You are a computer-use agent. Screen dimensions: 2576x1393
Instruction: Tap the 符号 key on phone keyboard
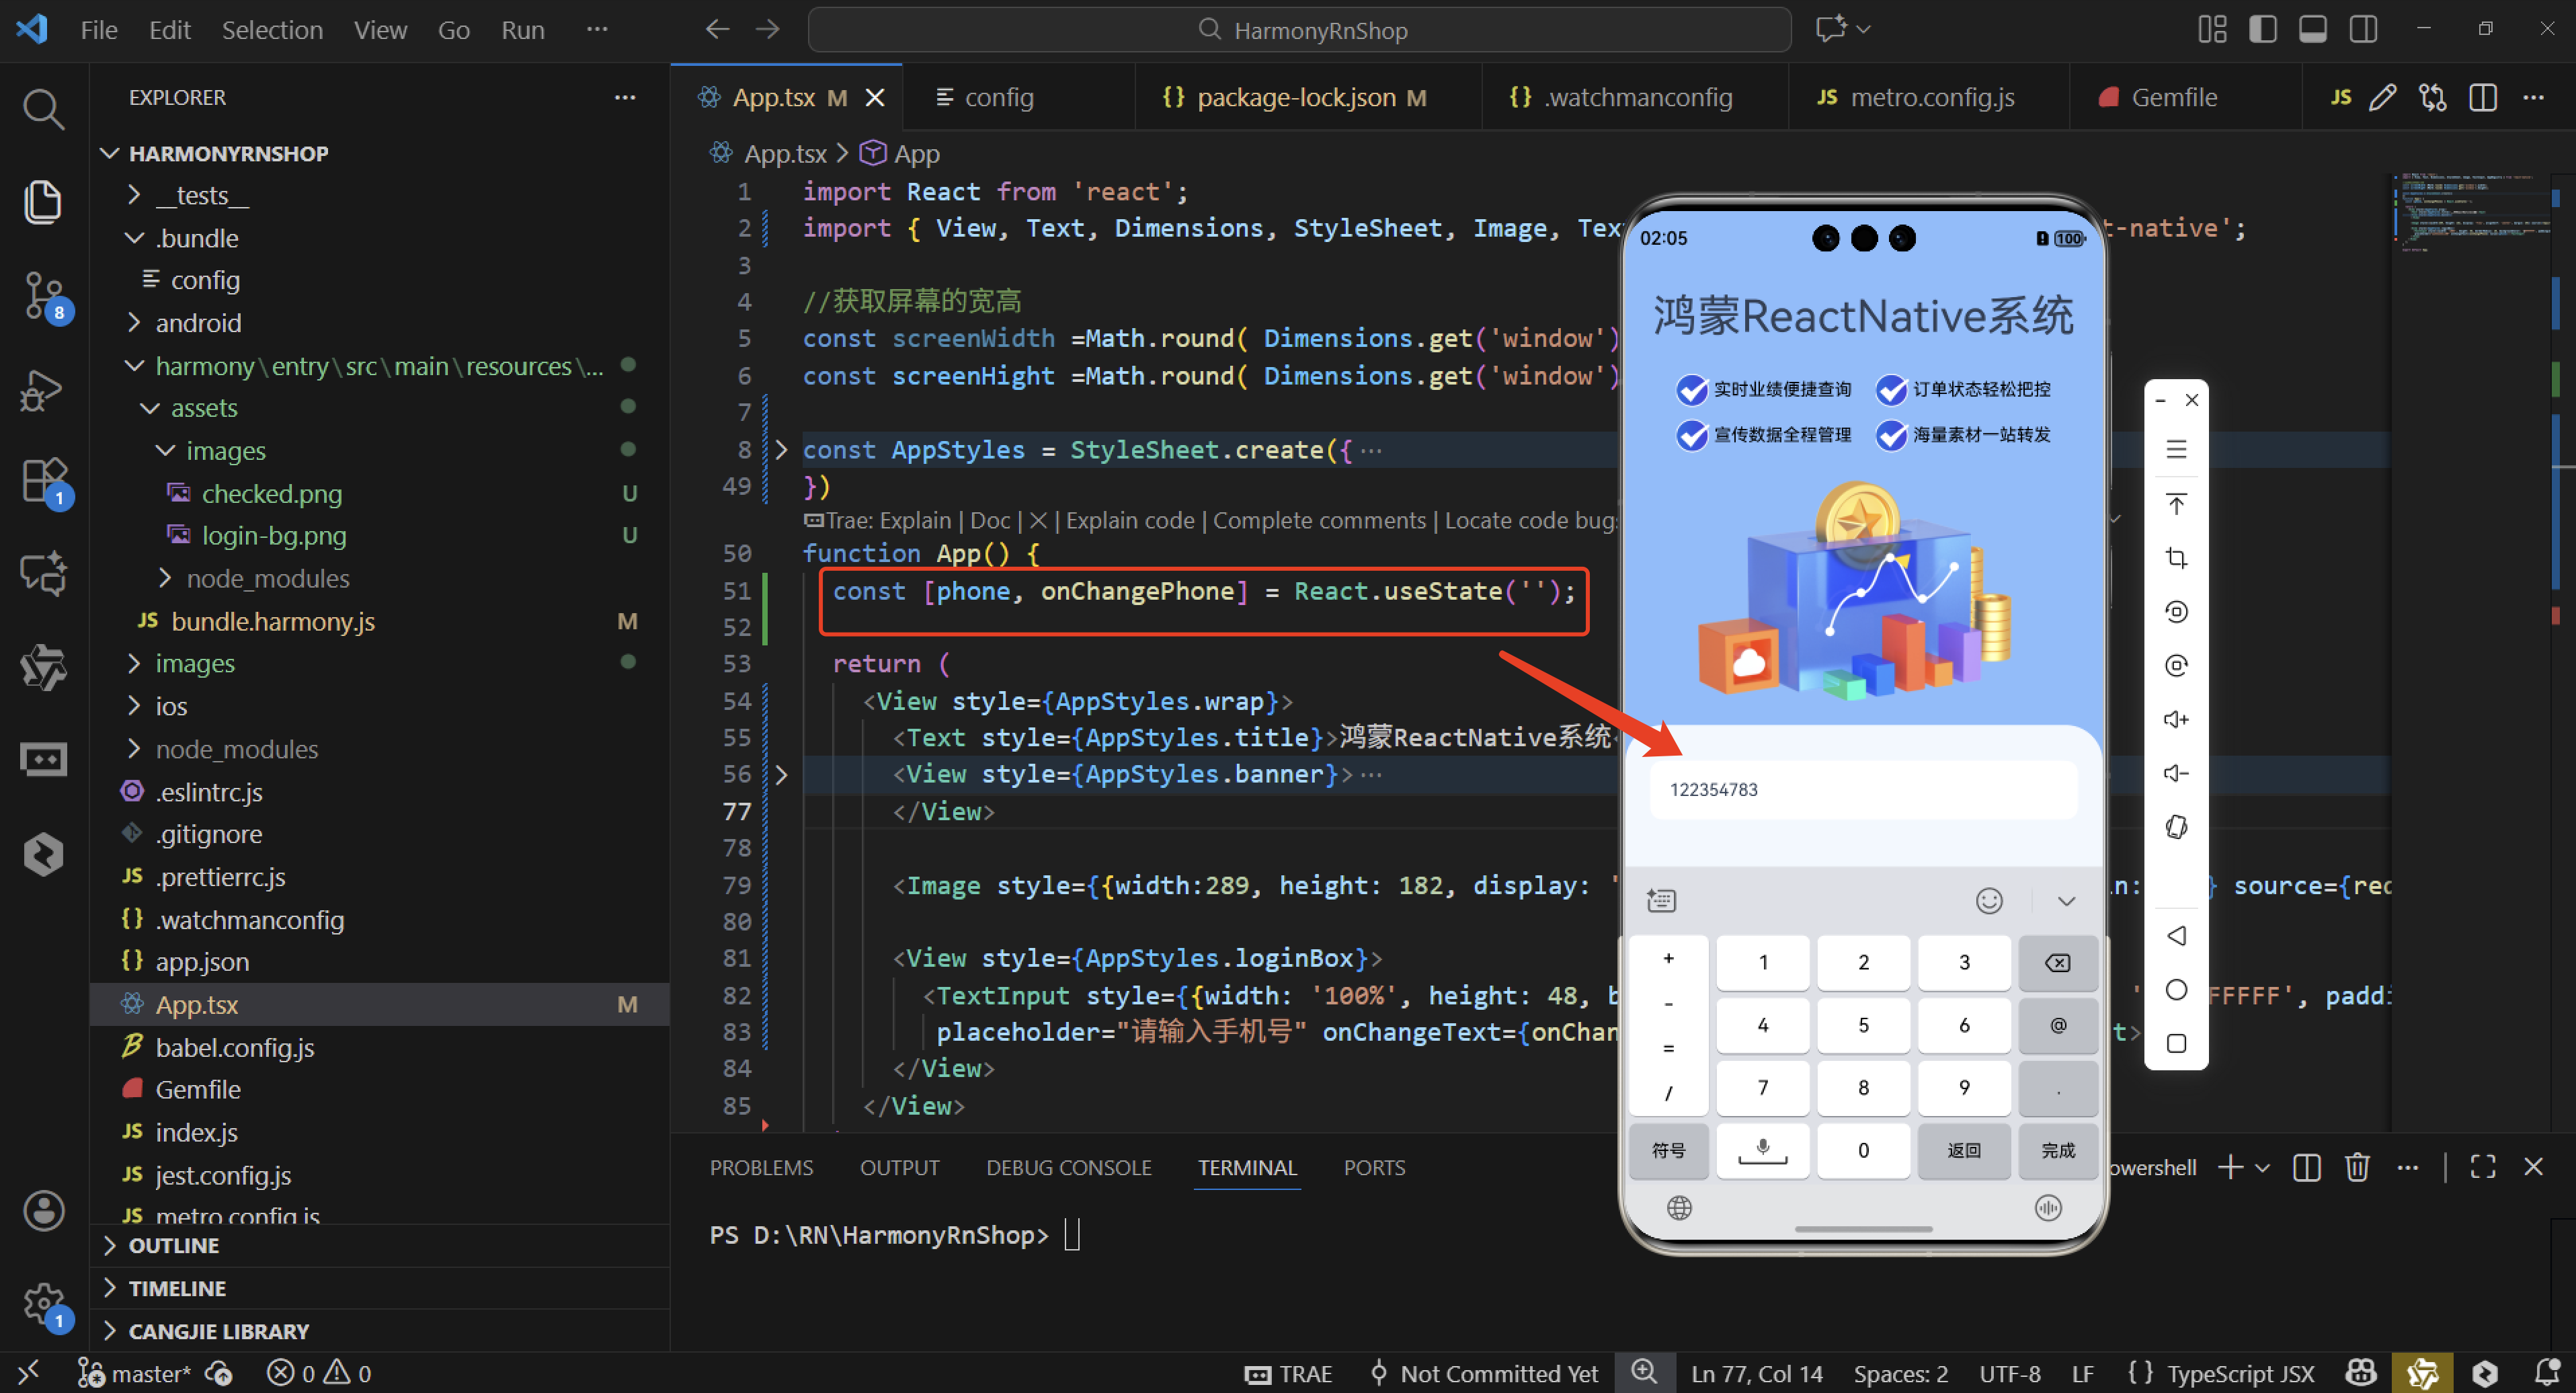click(1668, 1150)
